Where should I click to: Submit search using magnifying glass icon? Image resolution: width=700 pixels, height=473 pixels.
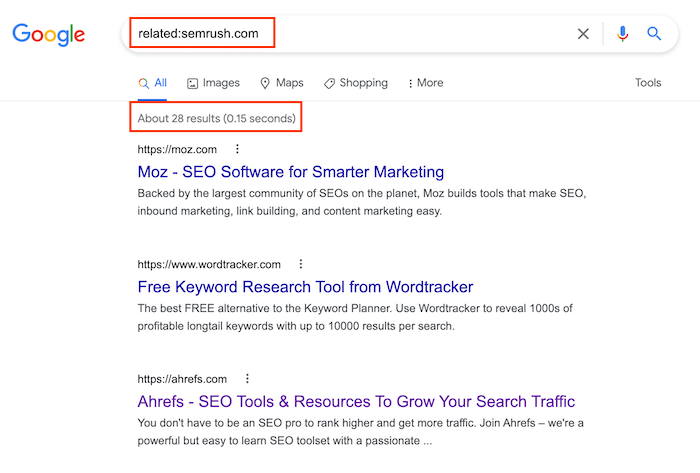(x=654, y=33)
